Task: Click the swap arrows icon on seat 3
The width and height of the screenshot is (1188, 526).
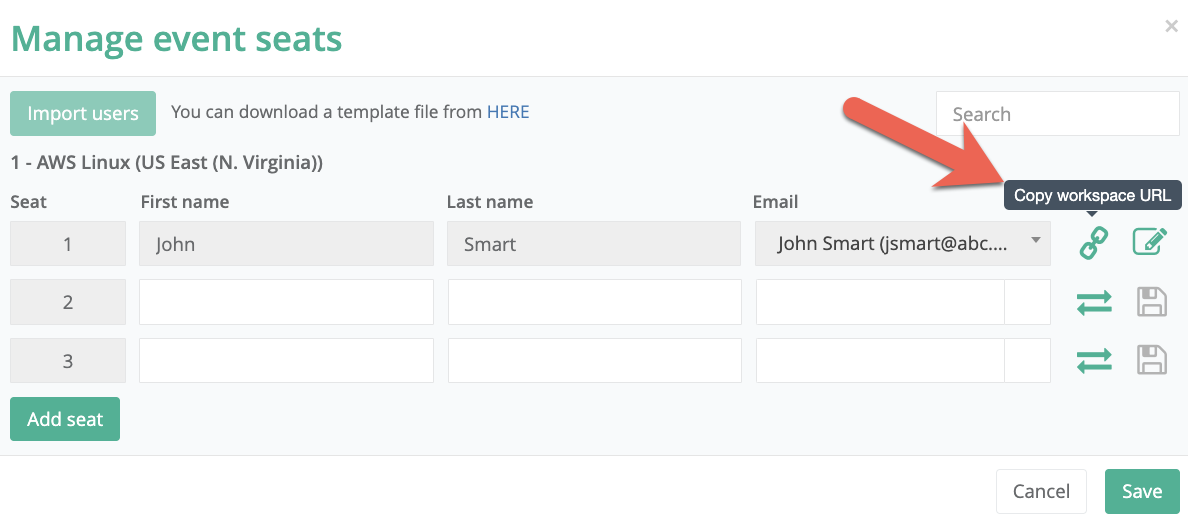Action: click(x=1093, y=361)
